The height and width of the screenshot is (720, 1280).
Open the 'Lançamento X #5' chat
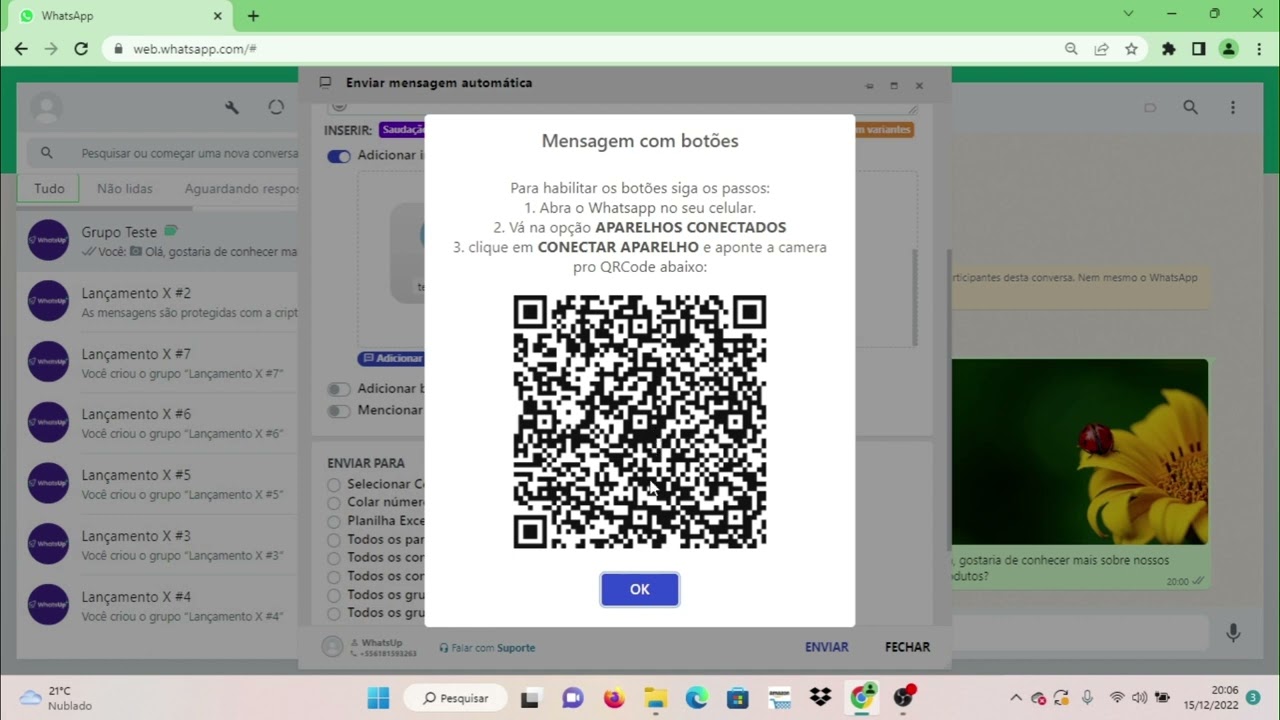[157, 484]
